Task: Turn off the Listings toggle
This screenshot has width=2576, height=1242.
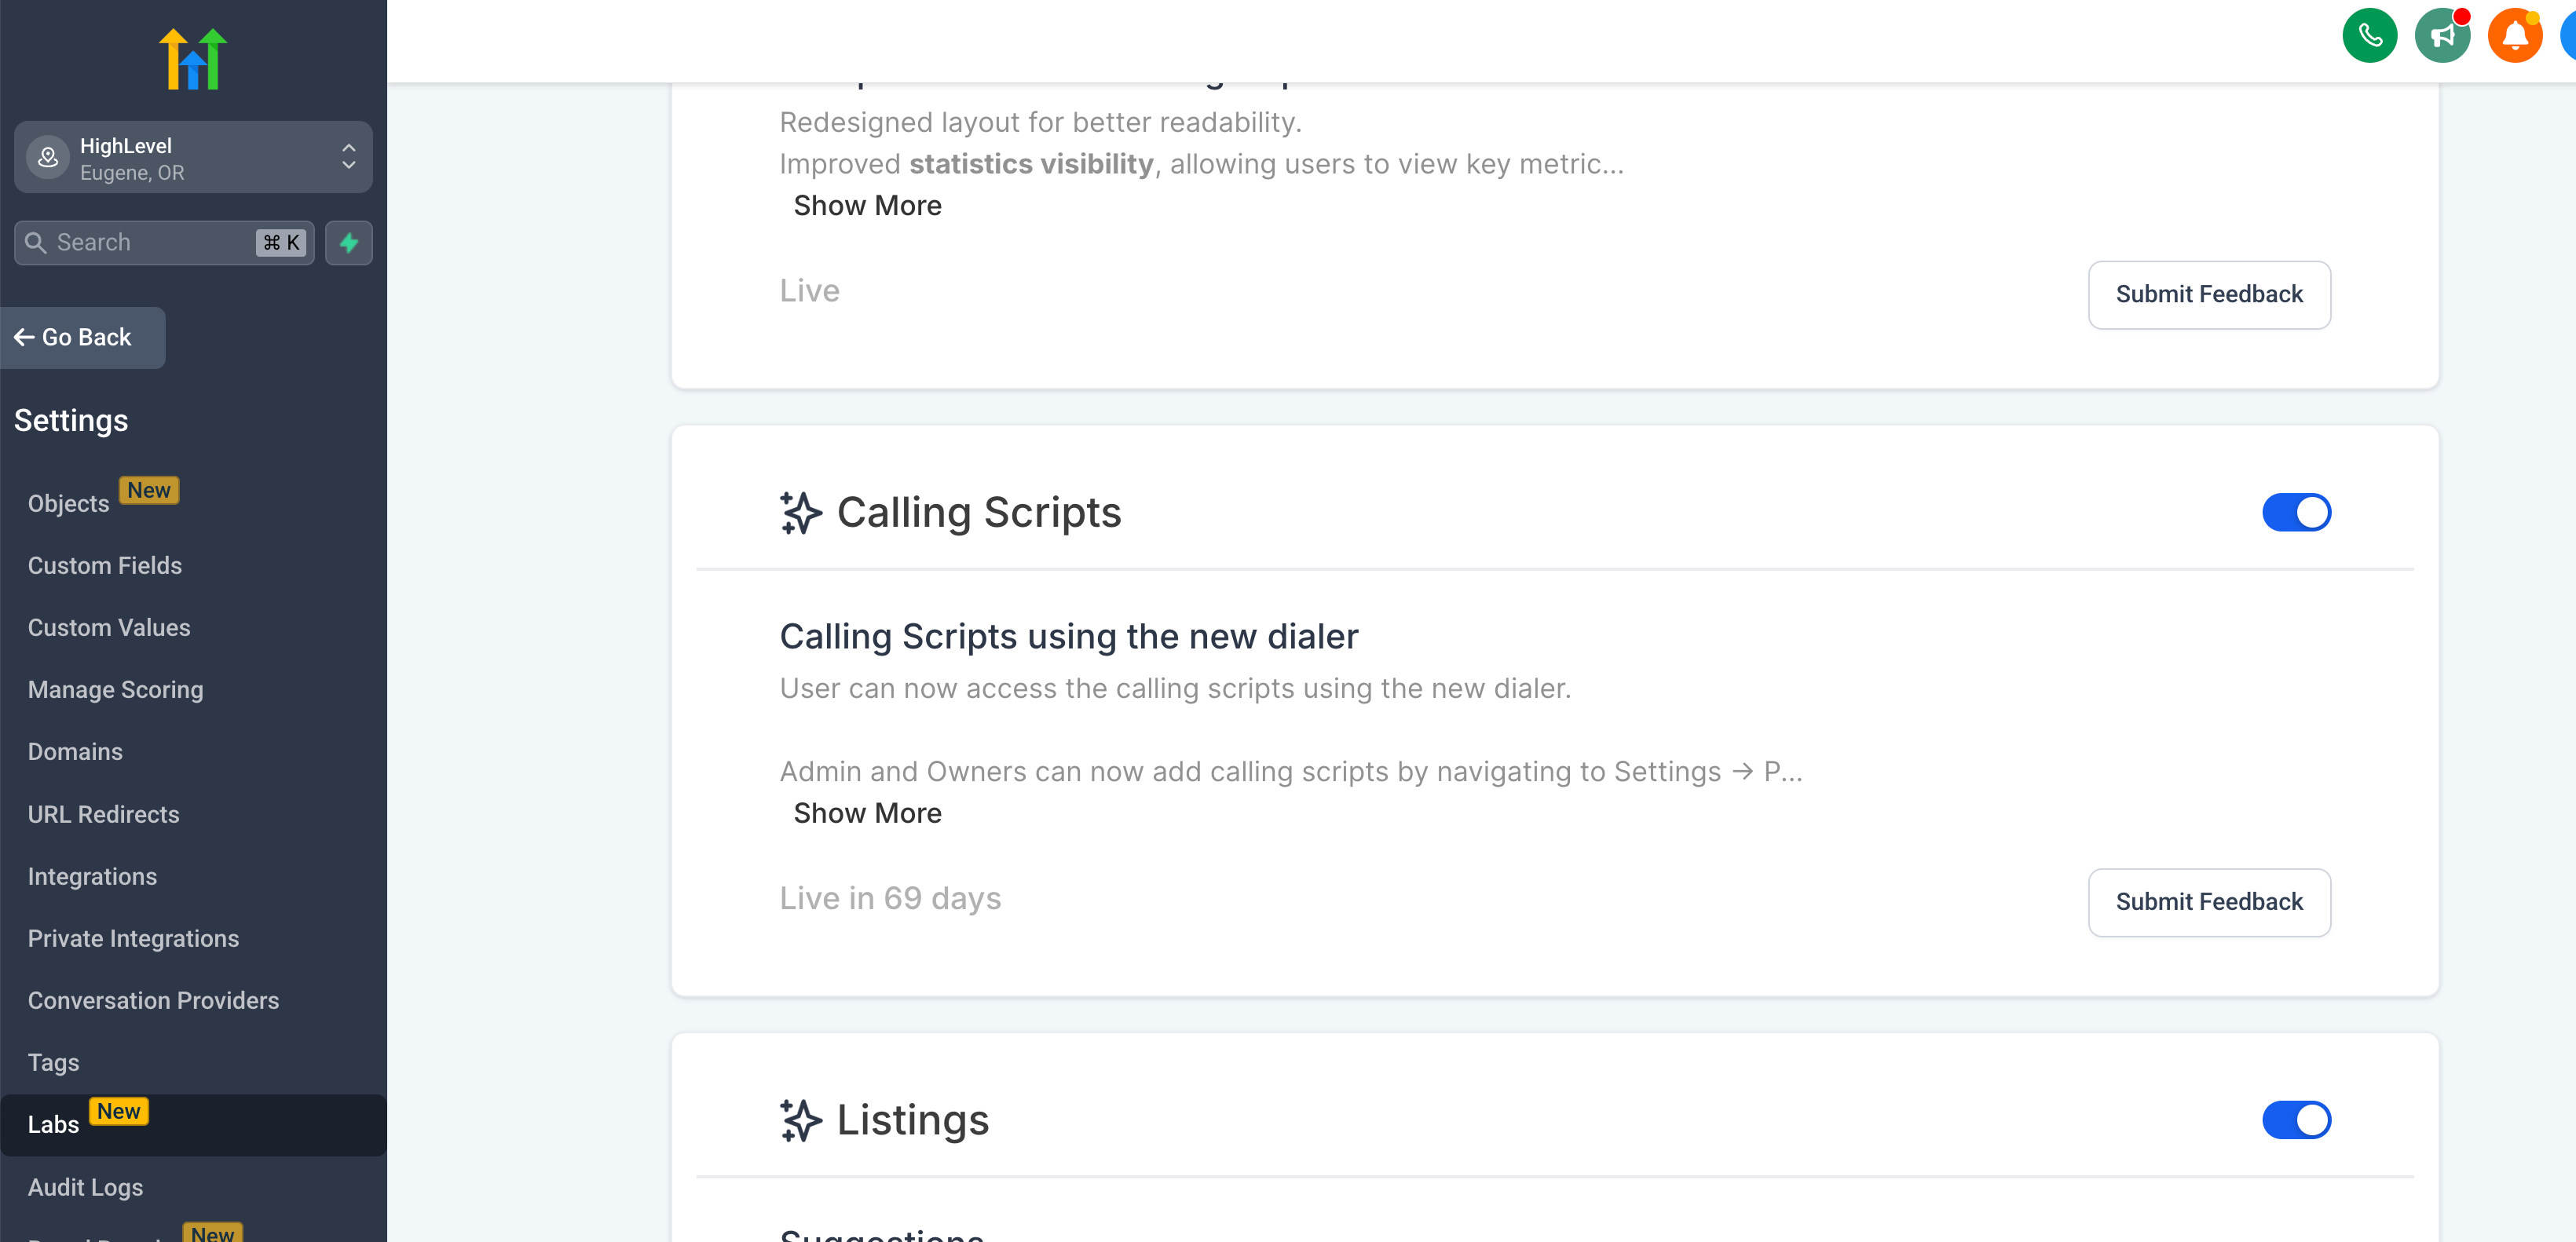Action: point(2296,1120)
